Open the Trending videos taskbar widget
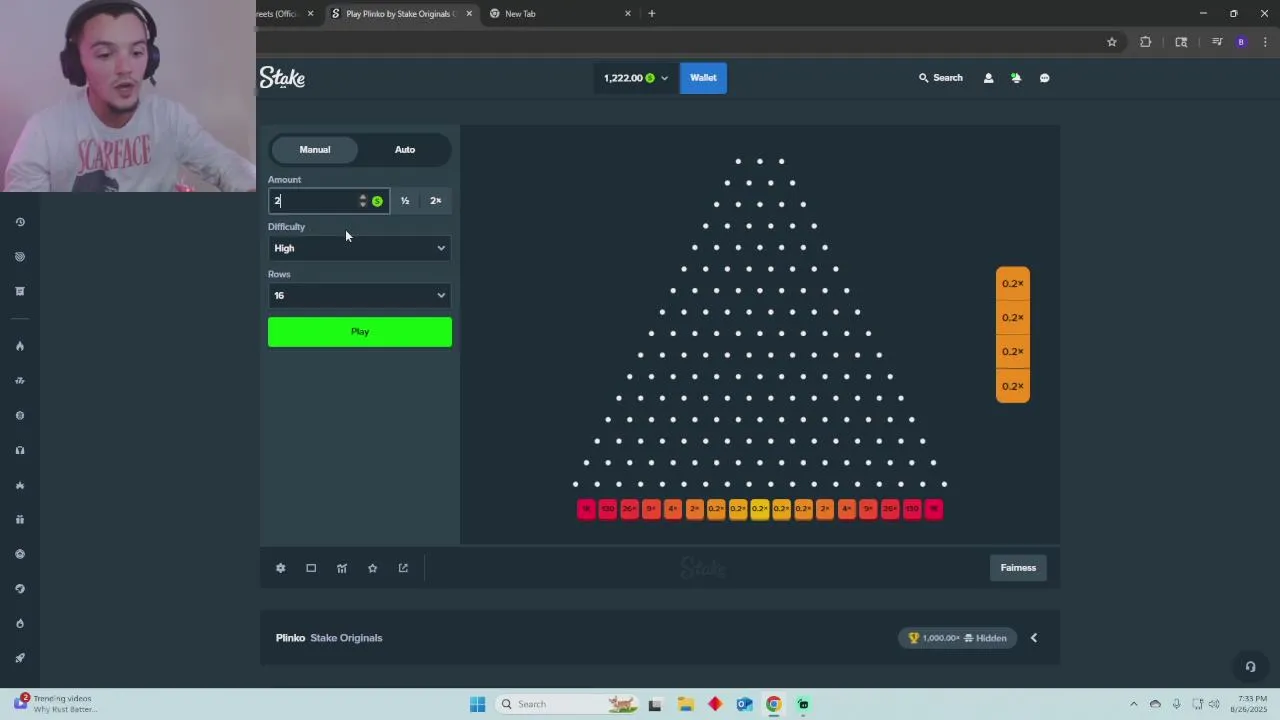Screen dimensions: 1280x720 tap(56, 704)
